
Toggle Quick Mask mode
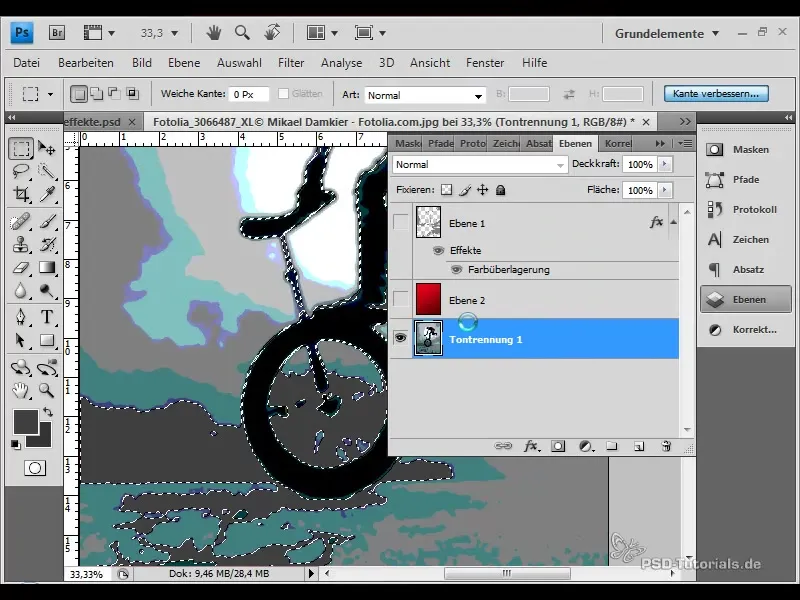click(x=35, y=468)
